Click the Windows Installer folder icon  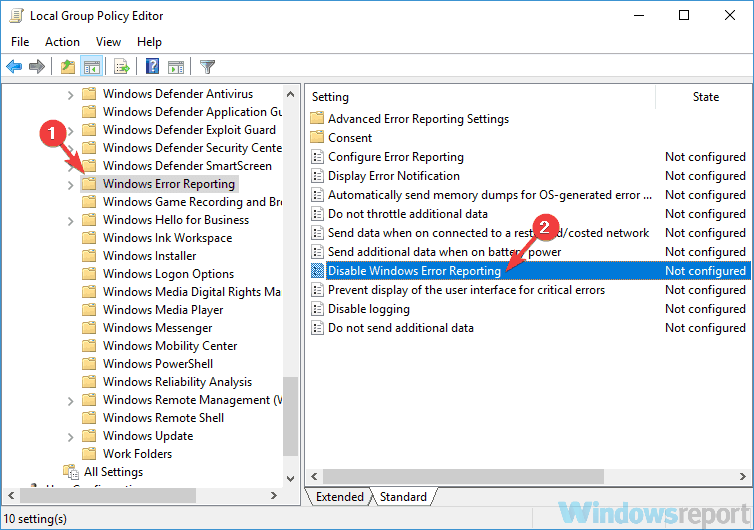[89, 255]
